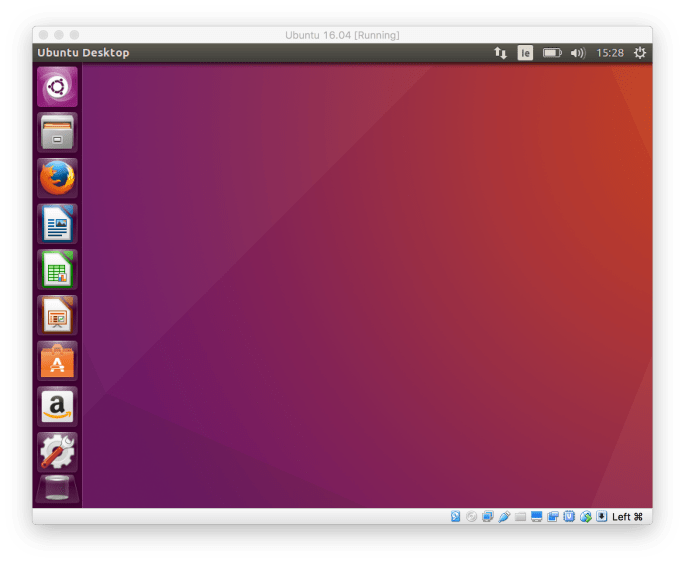Open LibreOffice Writer from the launcher
This screenshot has height=563, width=685.
coord(57,224)
